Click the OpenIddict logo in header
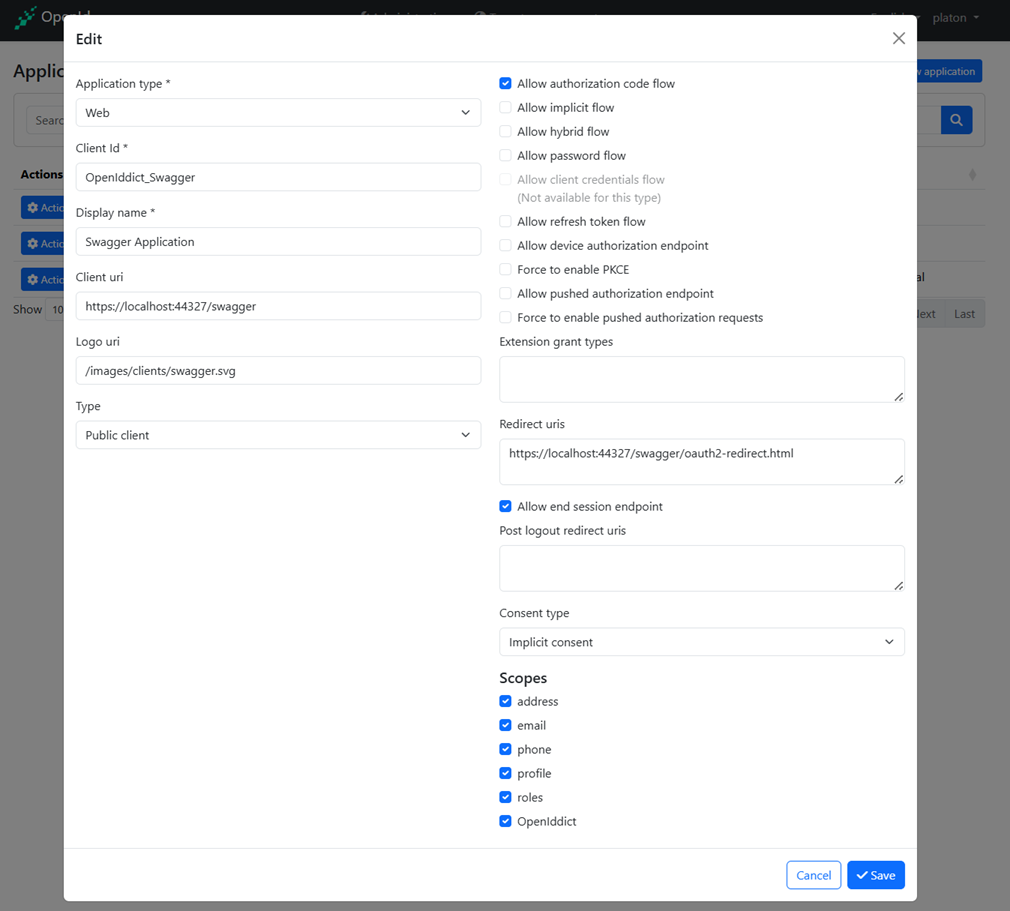The image size is (1010, 911). pos(25,17)
